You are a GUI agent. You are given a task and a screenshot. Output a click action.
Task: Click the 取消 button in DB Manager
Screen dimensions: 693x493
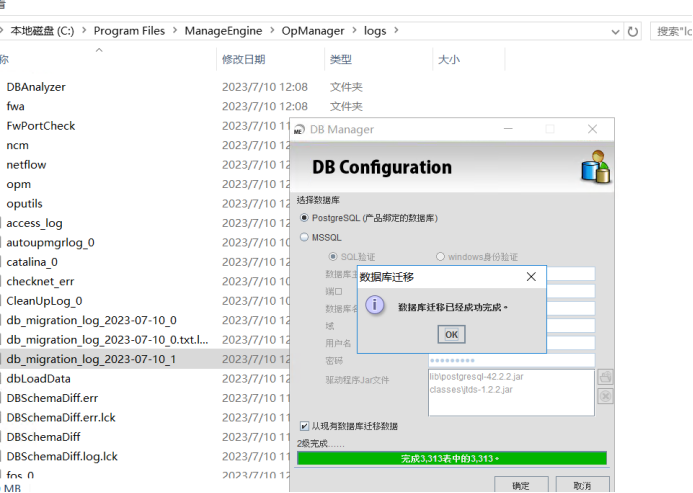[x=583, y=485]
